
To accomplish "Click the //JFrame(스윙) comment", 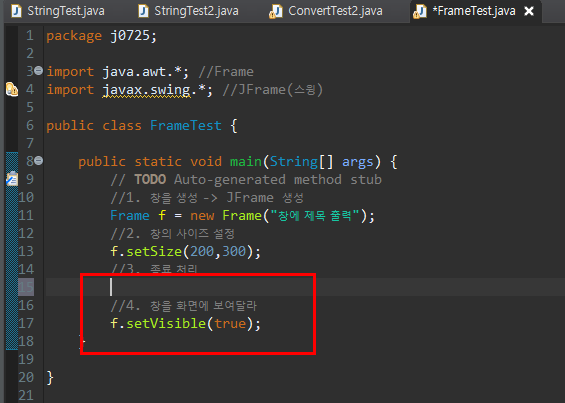I will [x=272, y=90].
